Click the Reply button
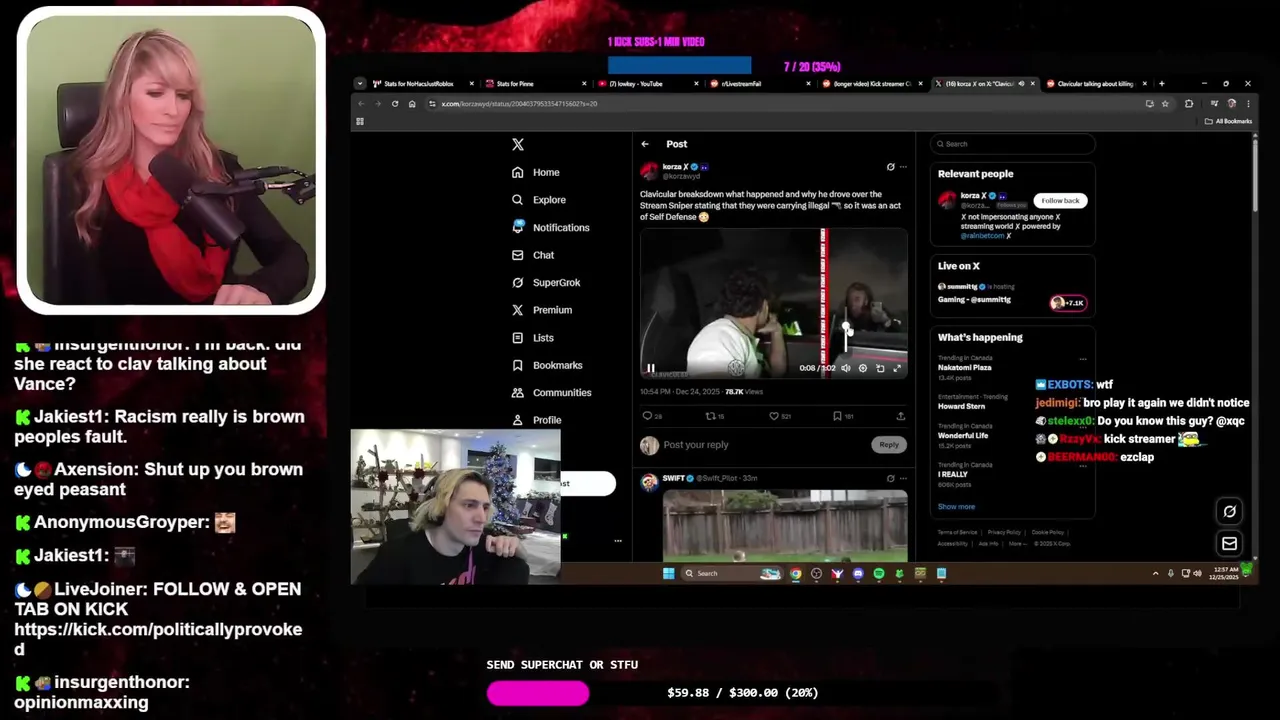This screenshot has height=720, width=1280. coord(889,445)
